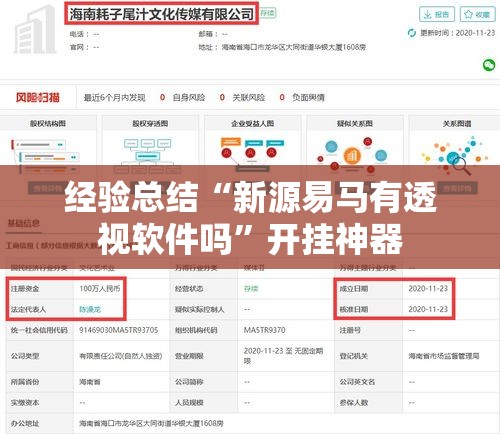Open the 企业受益人图 thumbnail

[x=253, y=156]
